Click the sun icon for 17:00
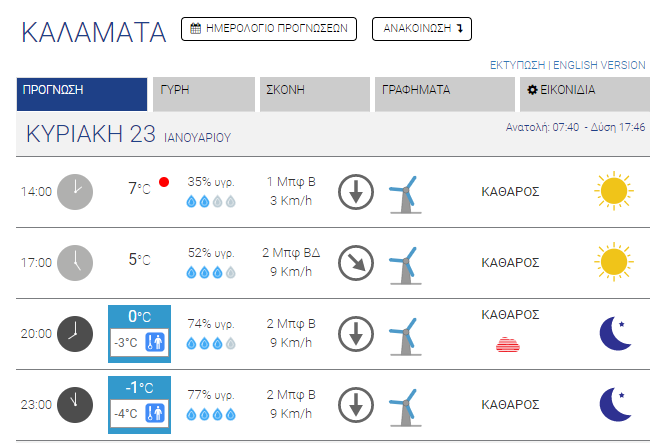 (x=612, y=262)
